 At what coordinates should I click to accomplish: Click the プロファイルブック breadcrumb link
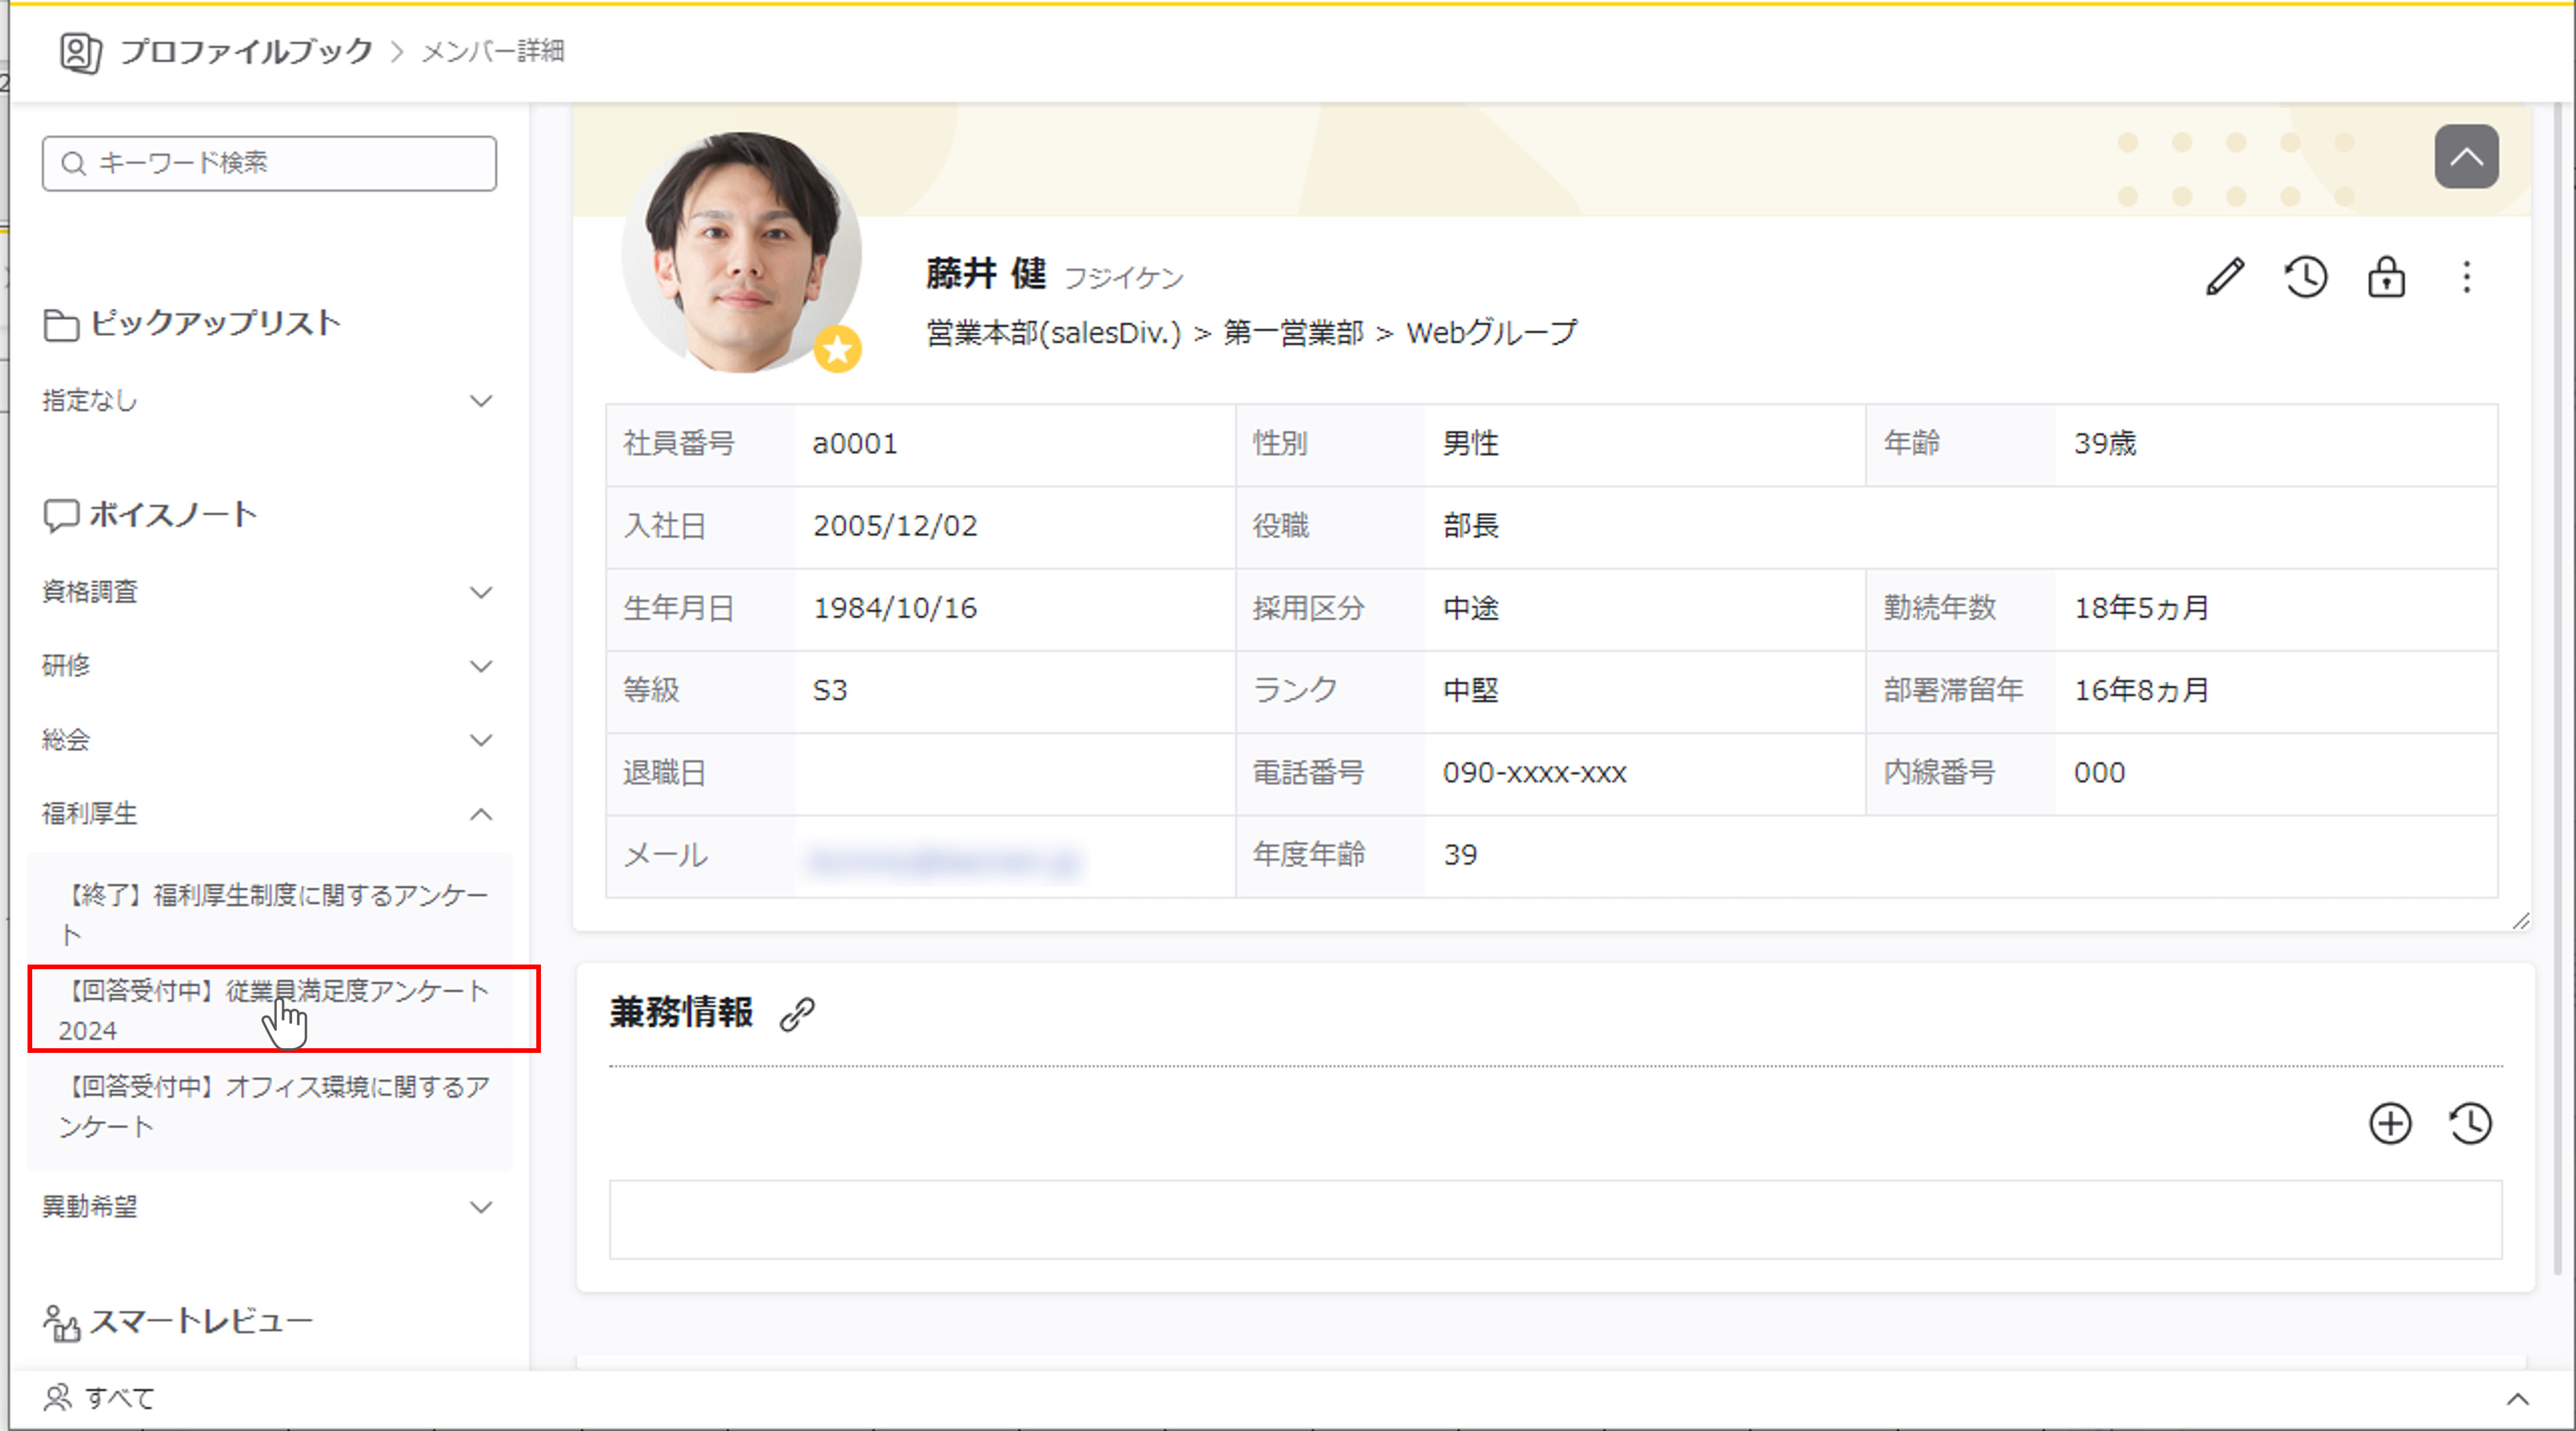[x=245, y=51]
